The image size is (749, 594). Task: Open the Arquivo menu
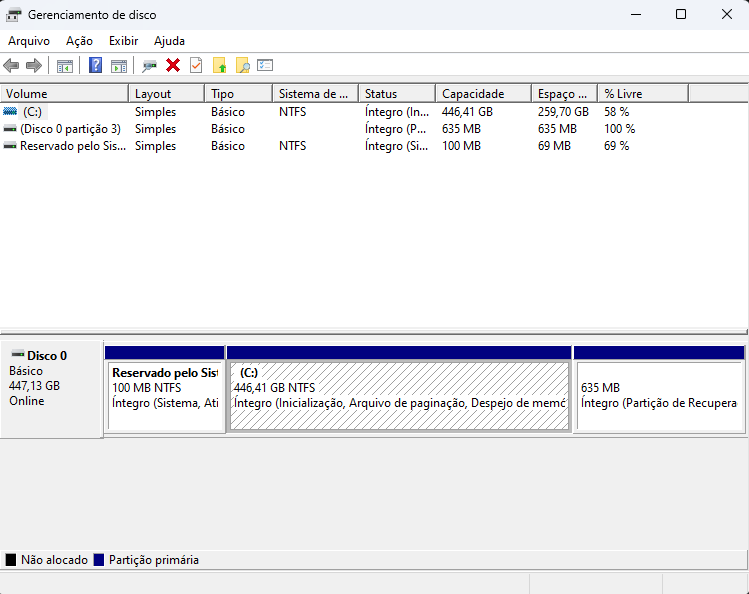pyautogui.click(x=29, y=41)
